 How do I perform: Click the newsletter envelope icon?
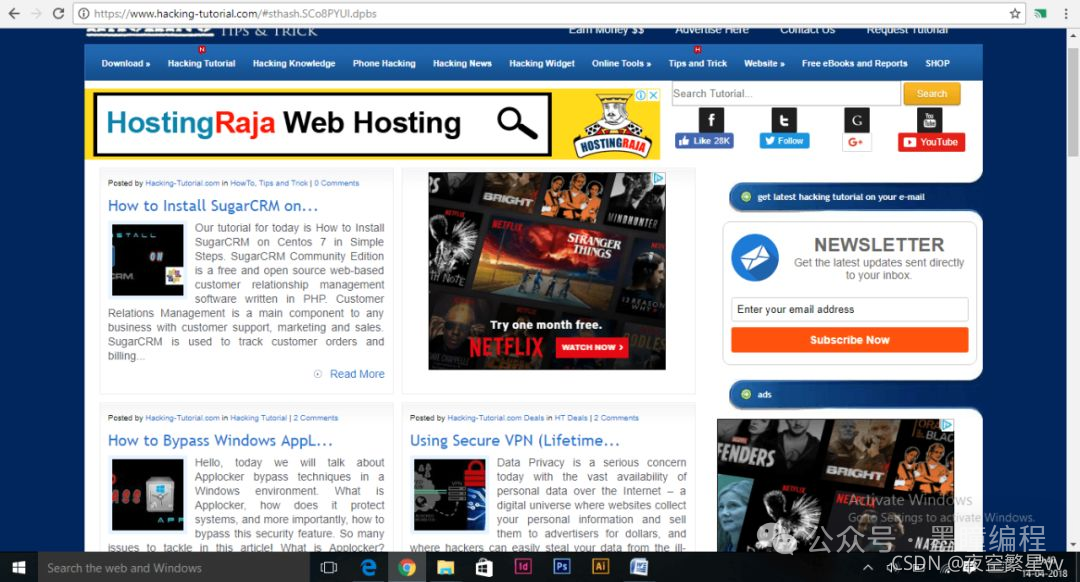755,258
